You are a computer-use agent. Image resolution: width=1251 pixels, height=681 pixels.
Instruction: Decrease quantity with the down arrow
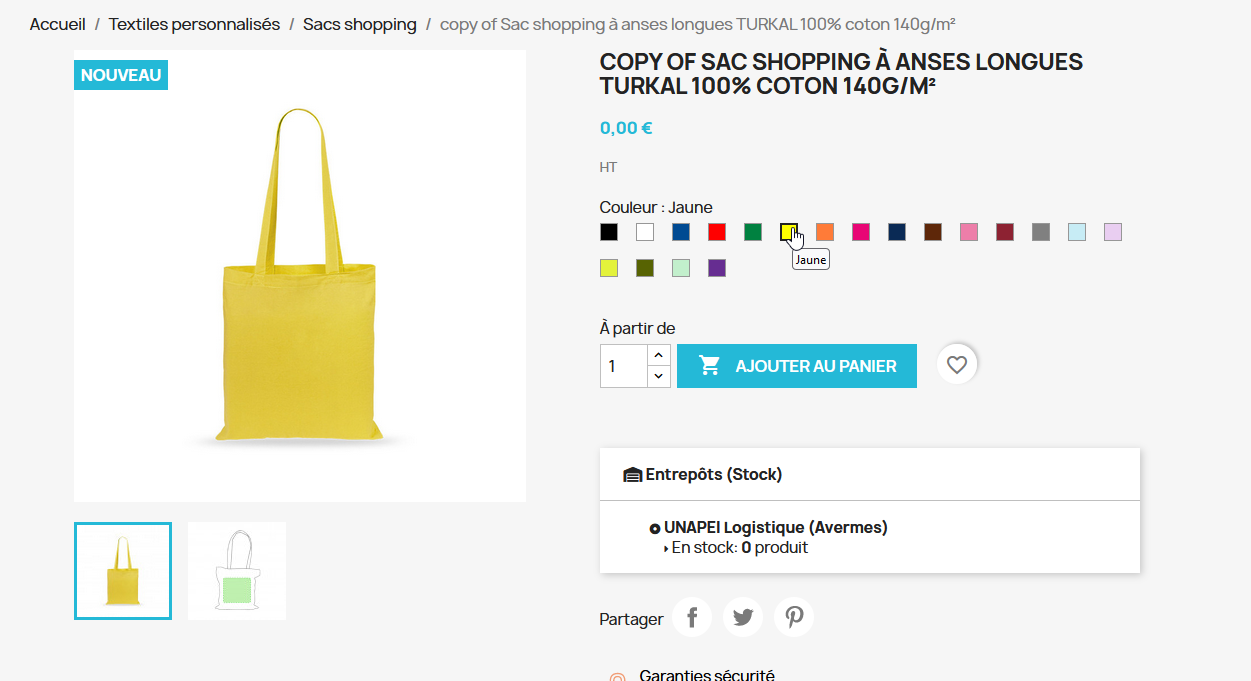pyautogui.click(x=658, y=376)
